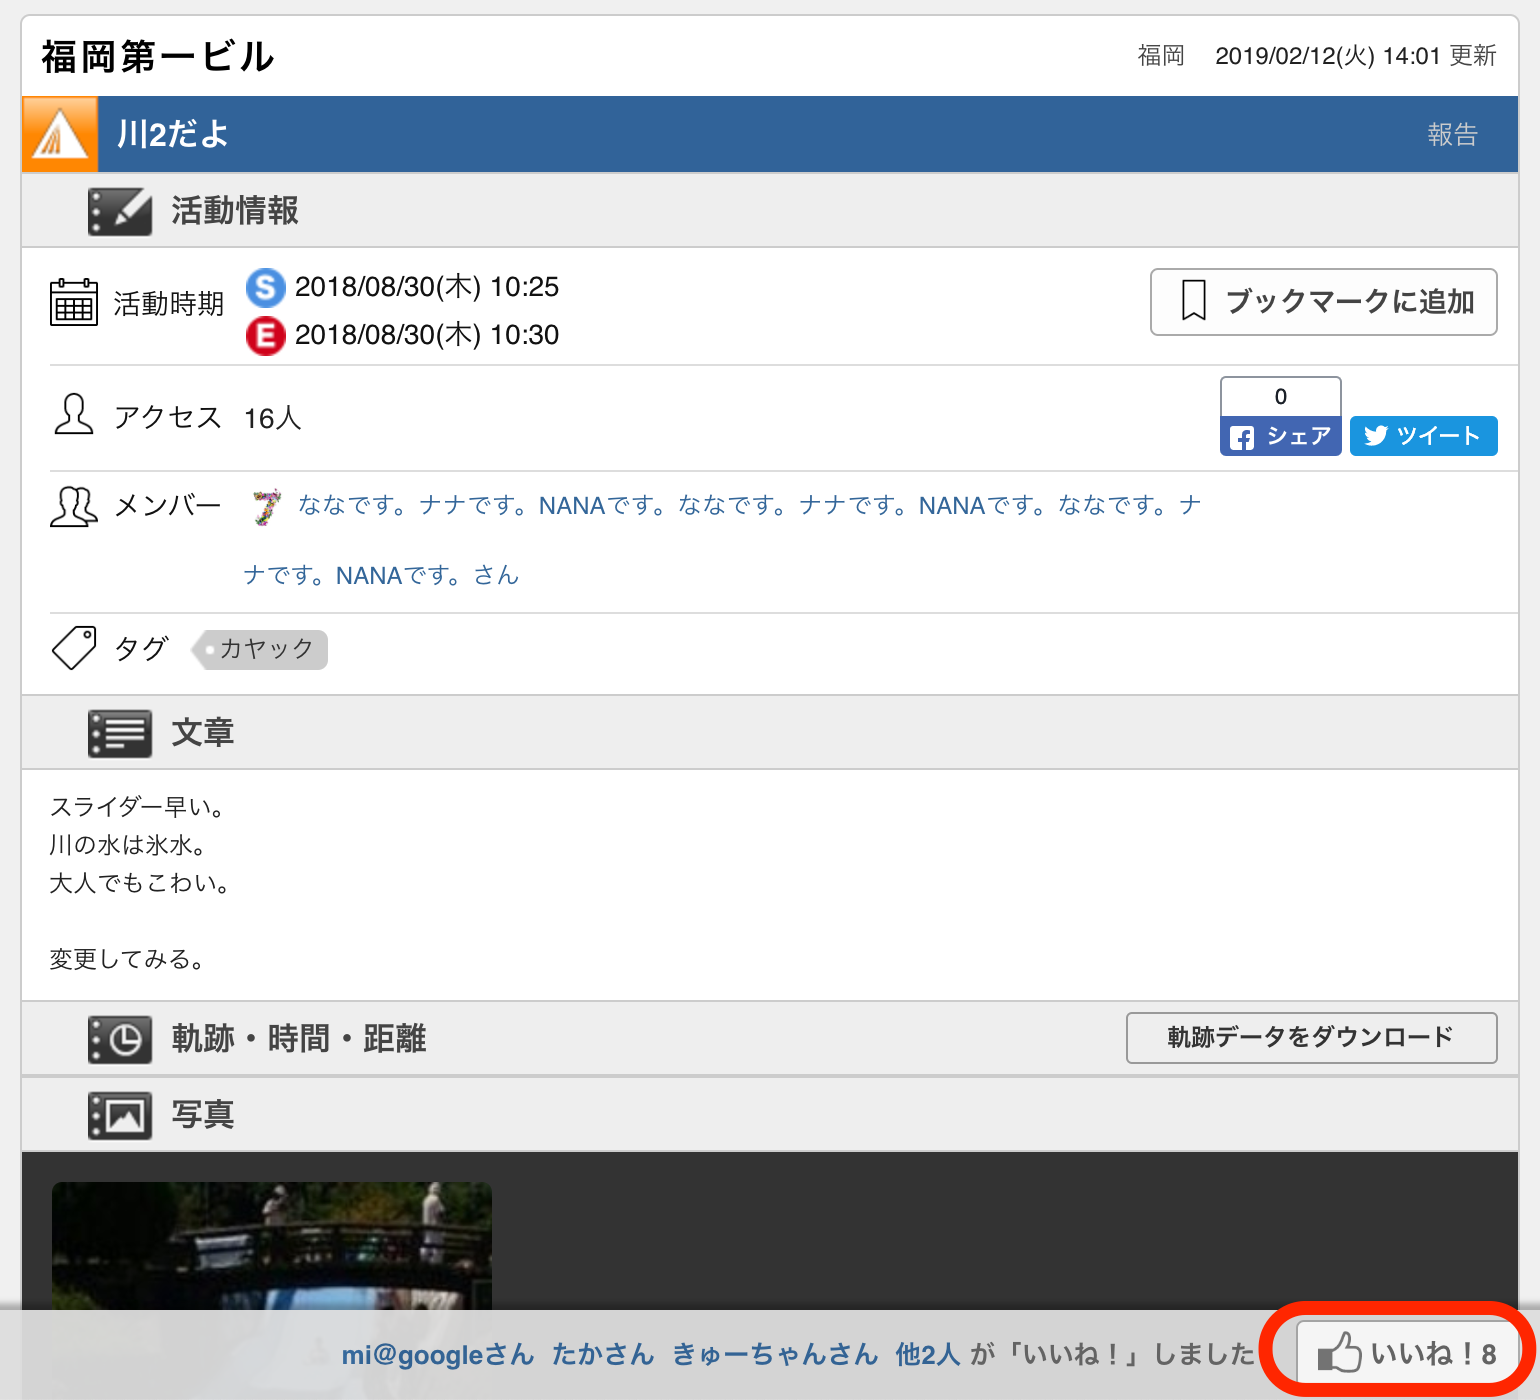Screen dimensions: 1540x1400
Task: Click the end time 2018/08/30(木) 10:30
Action: click(x=427, y=335)
